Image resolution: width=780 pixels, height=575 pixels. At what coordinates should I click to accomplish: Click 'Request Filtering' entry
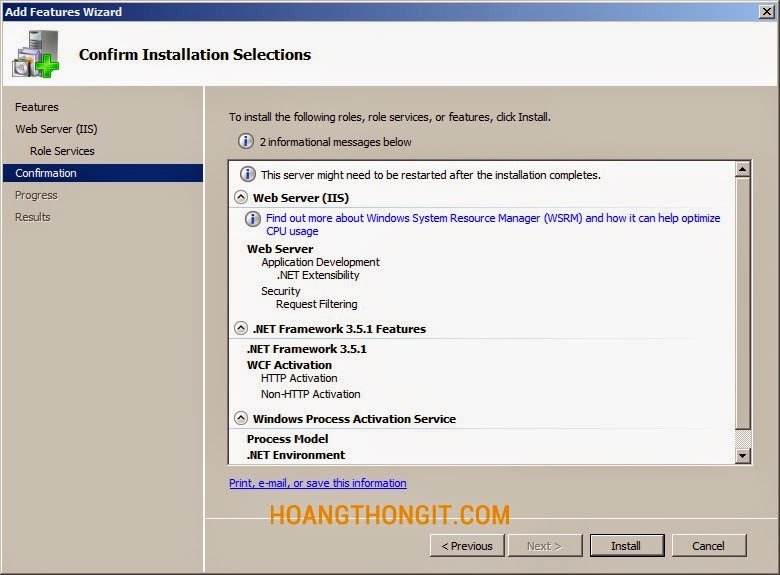click(317, 304)
